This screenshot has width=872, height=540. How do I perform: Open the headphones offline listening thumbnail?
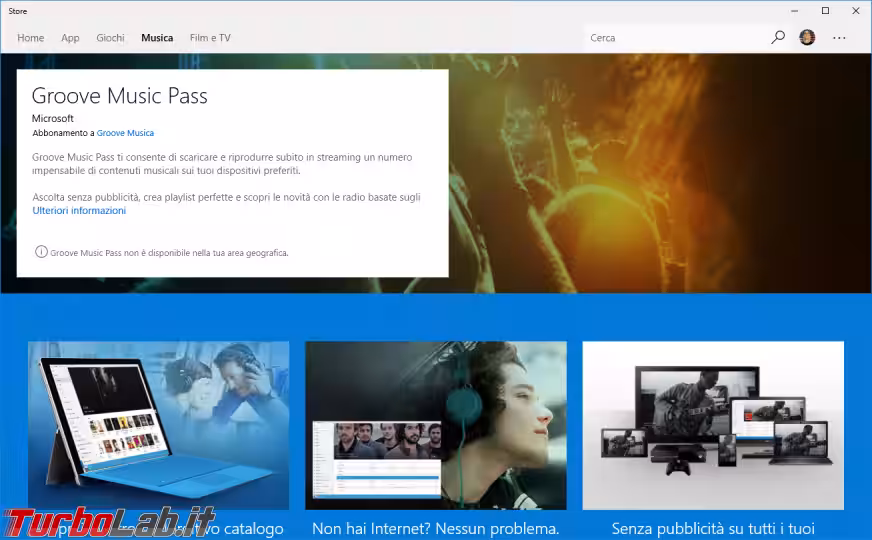[436, 425]
